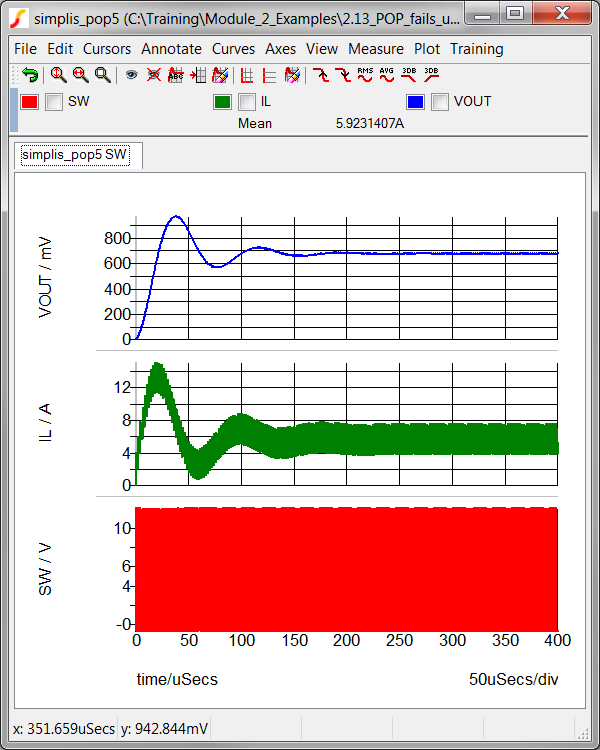Image resolution: width=600 pixels, height=750 pixels.
Task: Click the move-curve-to-grid arrow icon
Action: (x=198, y=75)
